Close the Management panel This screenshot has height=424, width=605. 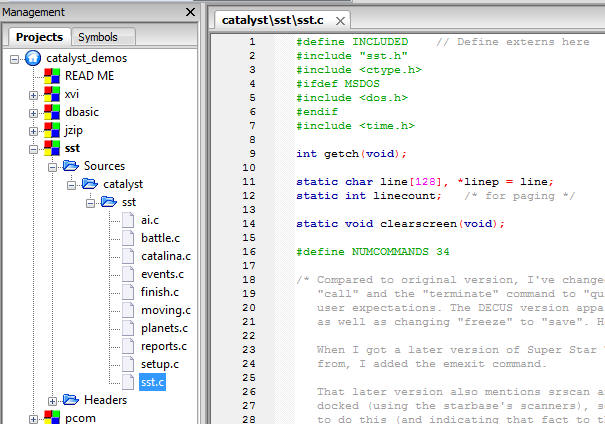coord(190,12)
